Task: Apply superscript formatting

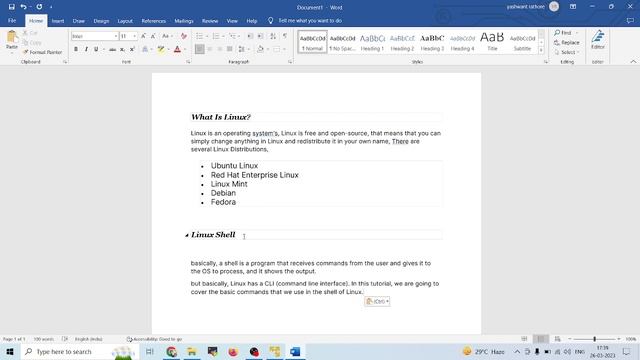Action: 132,49
